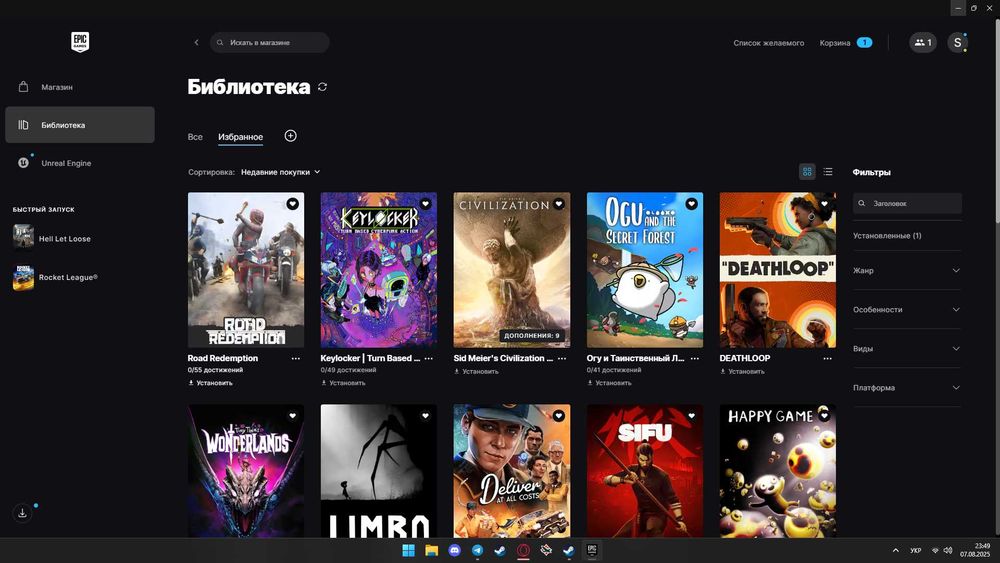Open volume control in system tray
Viewport: 1000px width, 563px height.
pos(948,550)
